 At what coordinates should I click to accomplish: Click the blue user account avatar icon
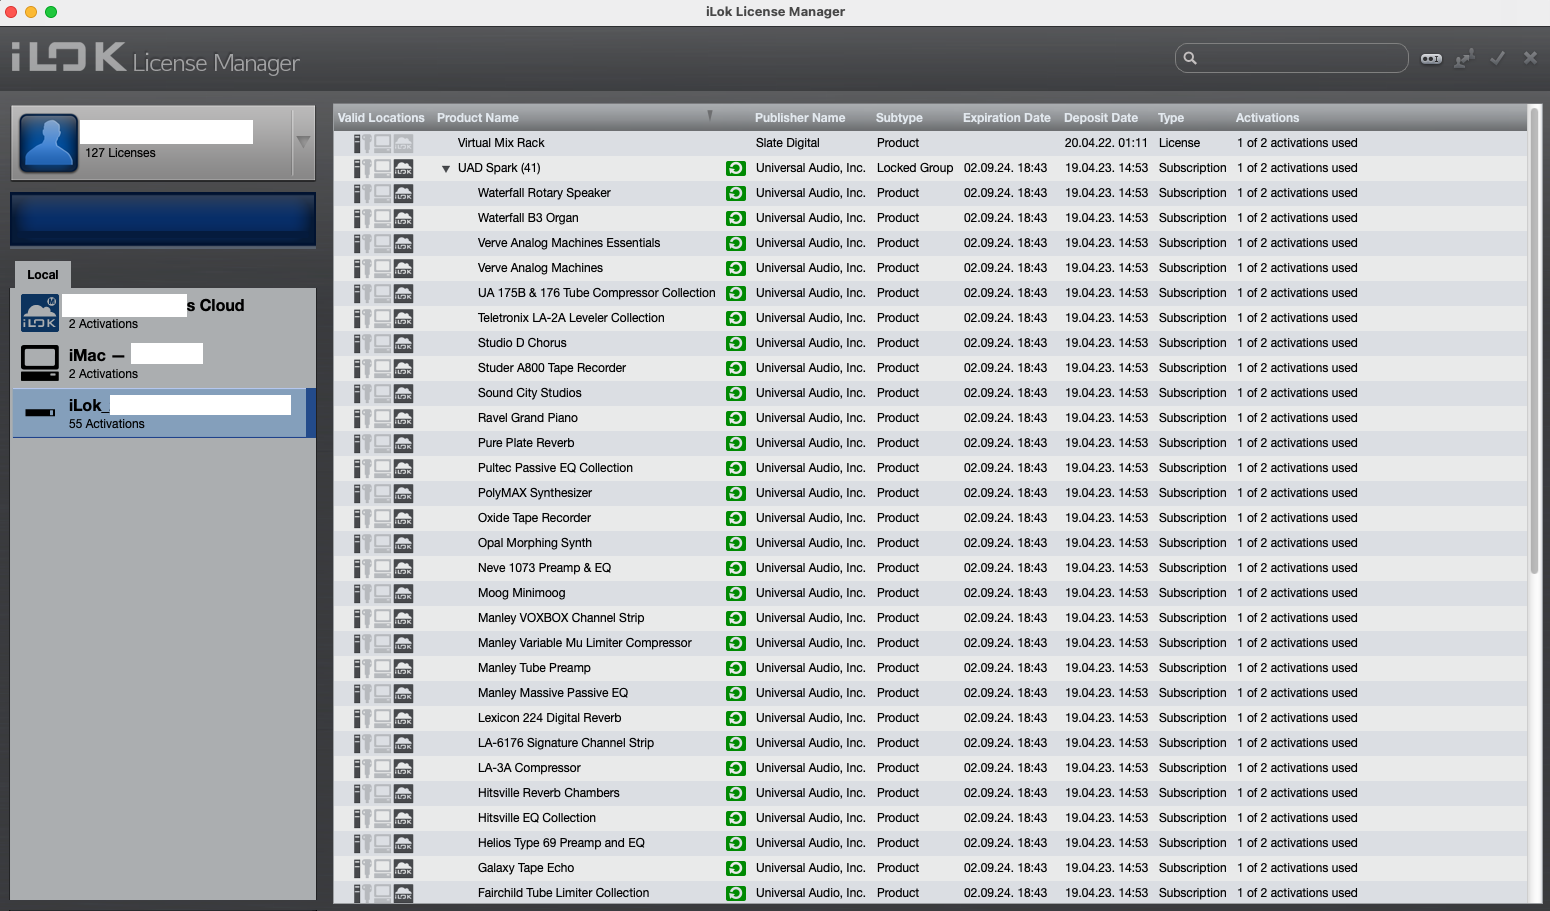click(x=48, y=143)
